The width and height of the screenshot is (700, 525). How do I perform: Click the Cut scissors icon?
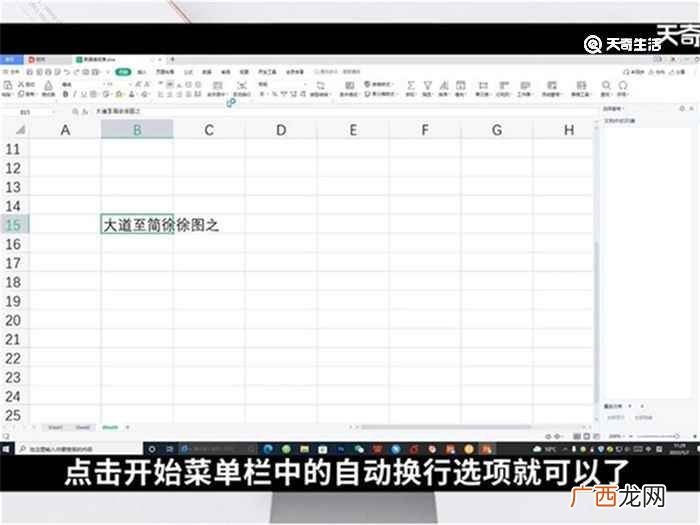pyautogui.click(x=21, y=84)
